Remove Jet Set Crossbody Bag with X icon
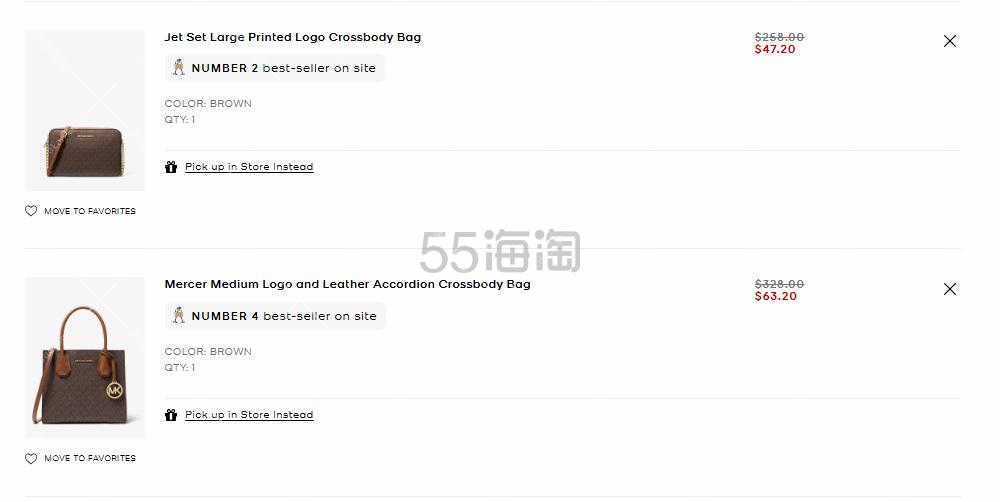Screen dimensions: 1000x502 (x=950, y=41)
